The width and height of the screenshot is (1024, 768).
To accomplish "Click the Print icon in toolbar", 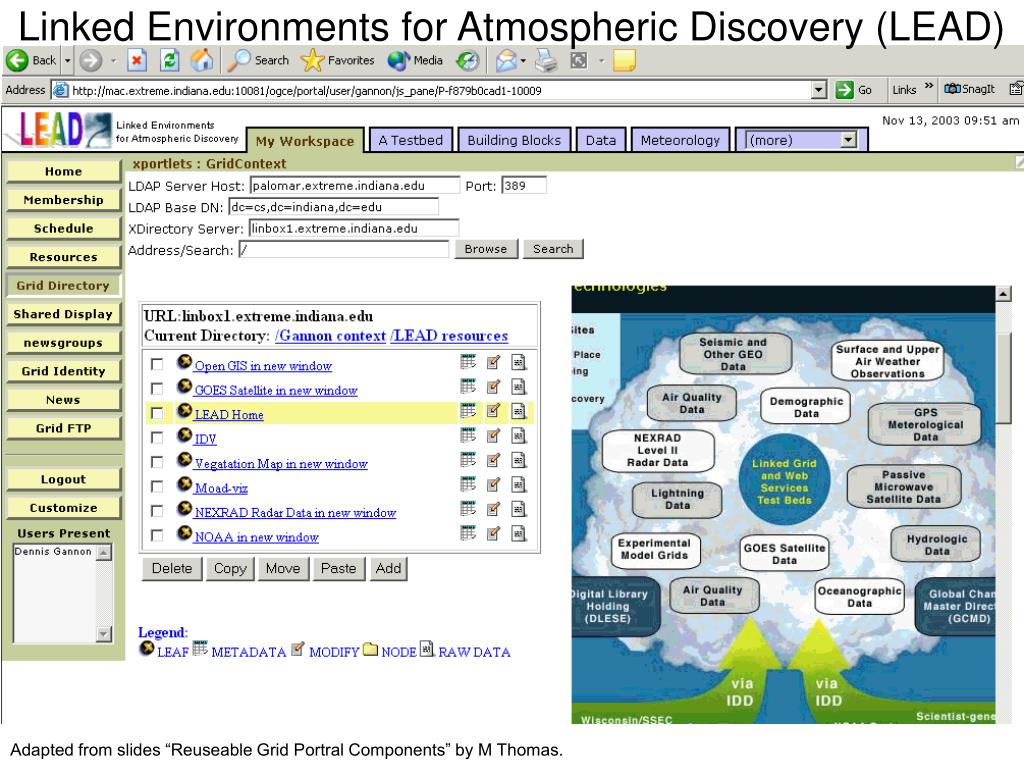I will pyautogui.click(x=546, y=61).
